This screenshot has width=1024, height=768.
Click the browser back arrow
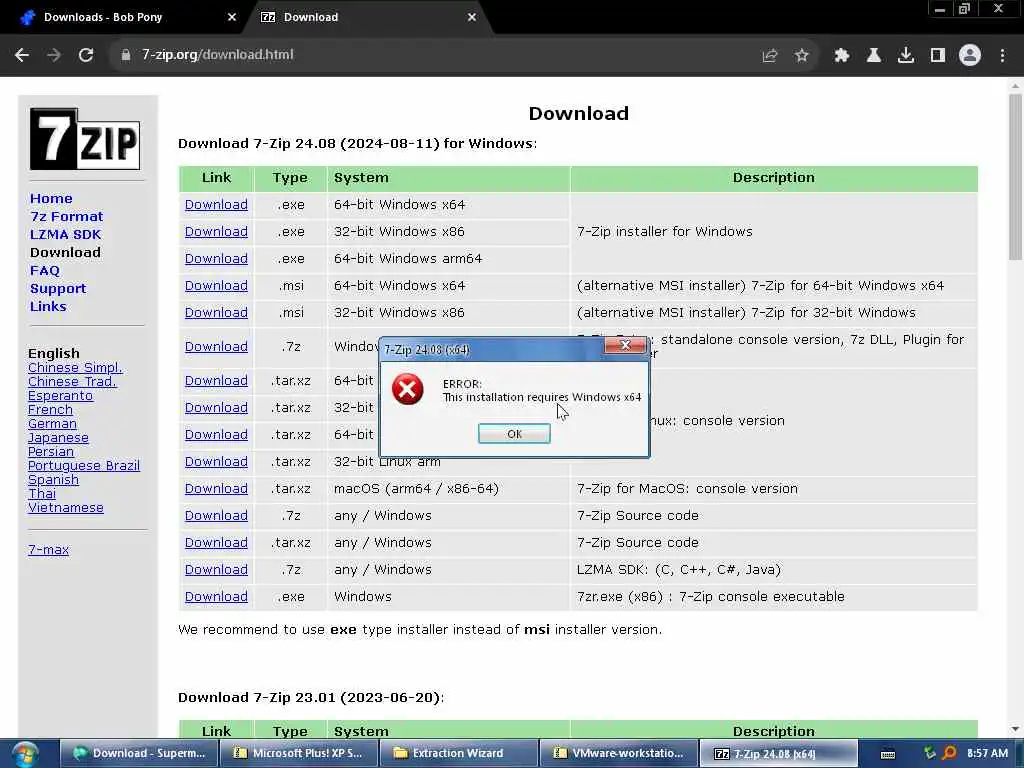coord(22,55)
